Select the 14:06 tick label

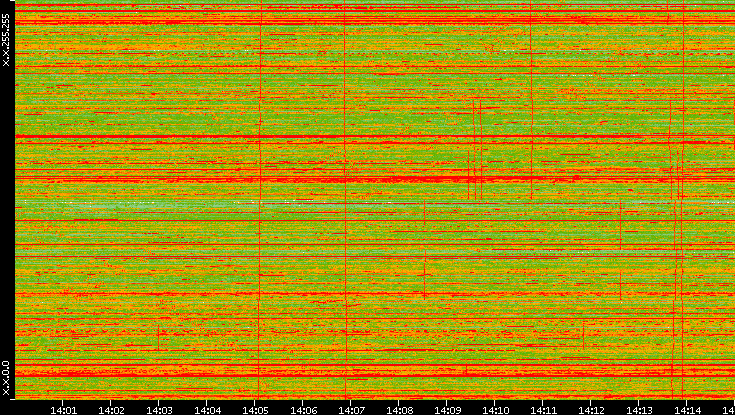click(x=303, y=410)
